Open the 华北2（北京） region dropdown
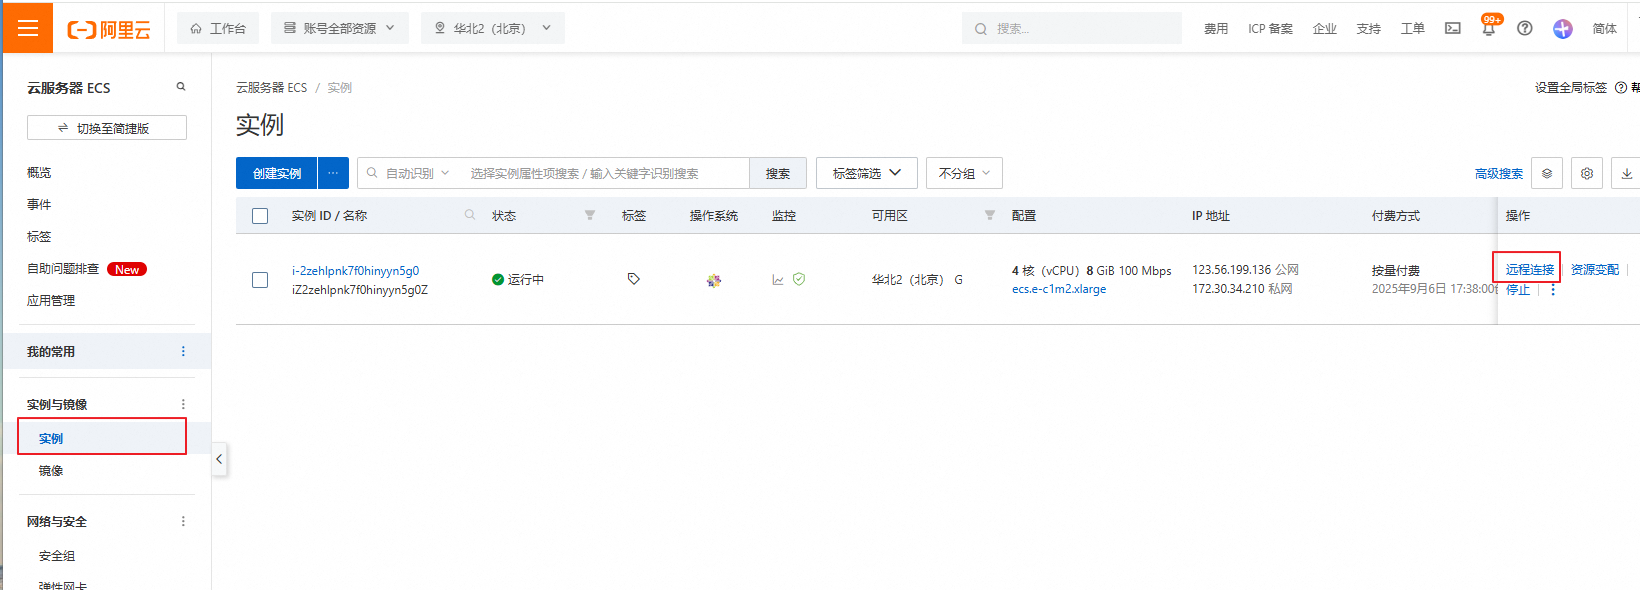The width and height of the screenshot is (1640, 590). point(493,28)
